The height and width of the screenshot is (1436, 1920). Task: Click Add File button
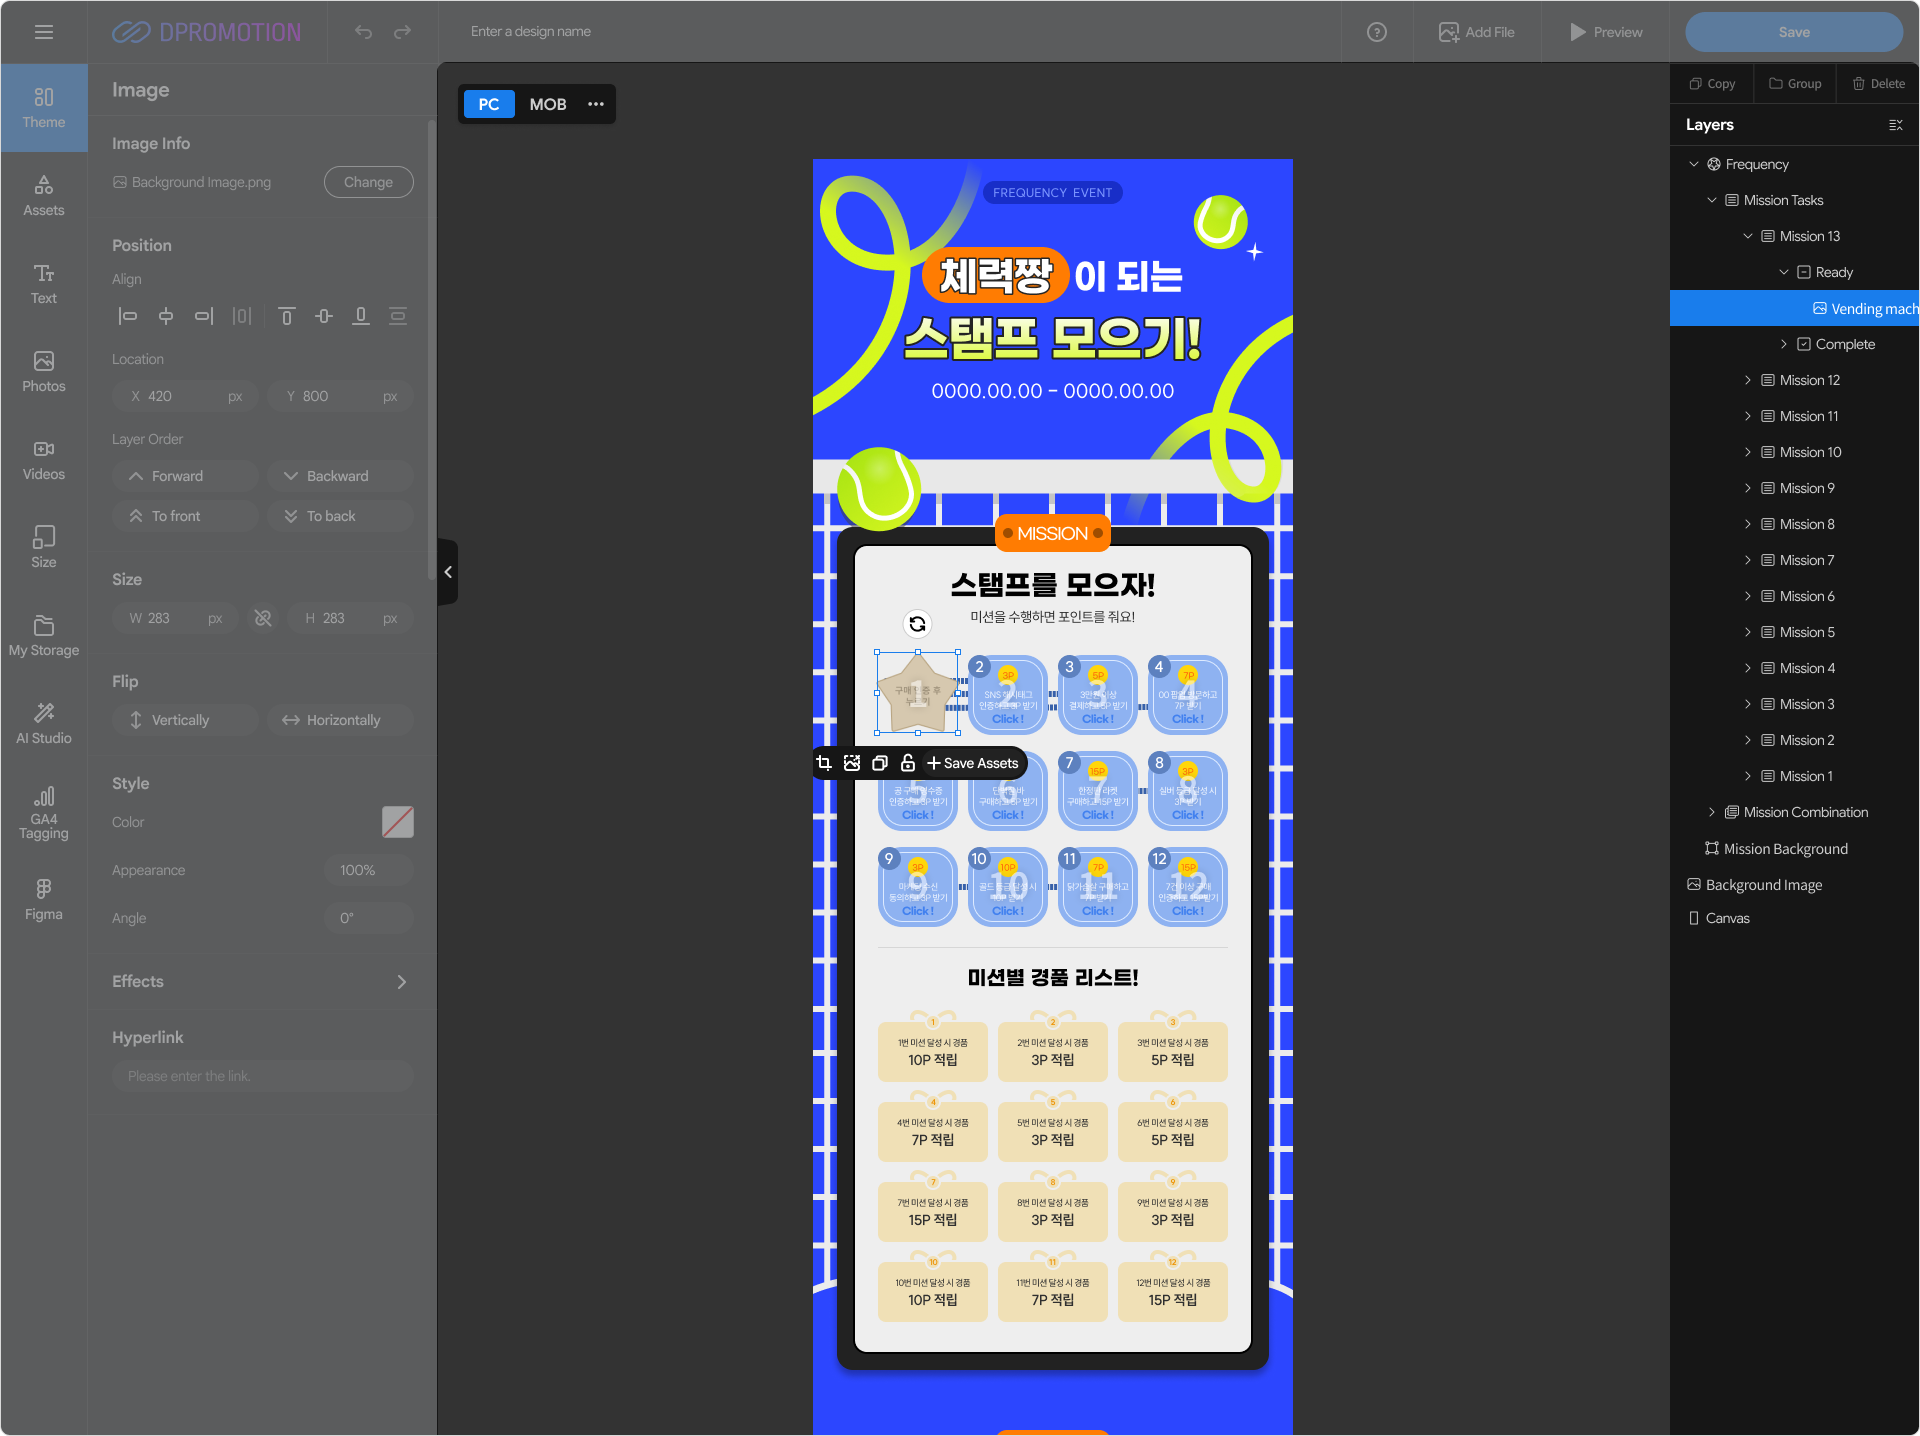tap(1477, 32)
